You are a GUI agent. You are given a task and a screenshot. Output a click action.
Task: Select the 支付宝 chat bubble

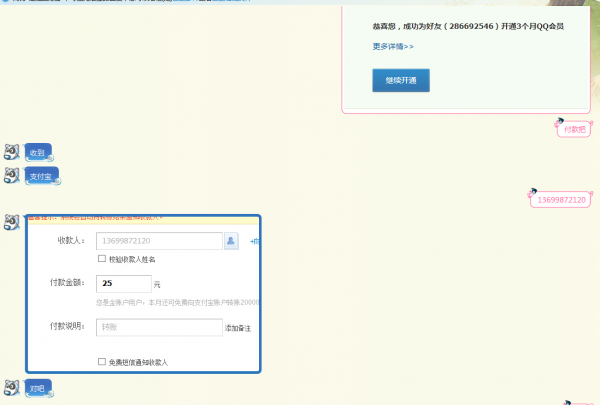coord(42,176)
